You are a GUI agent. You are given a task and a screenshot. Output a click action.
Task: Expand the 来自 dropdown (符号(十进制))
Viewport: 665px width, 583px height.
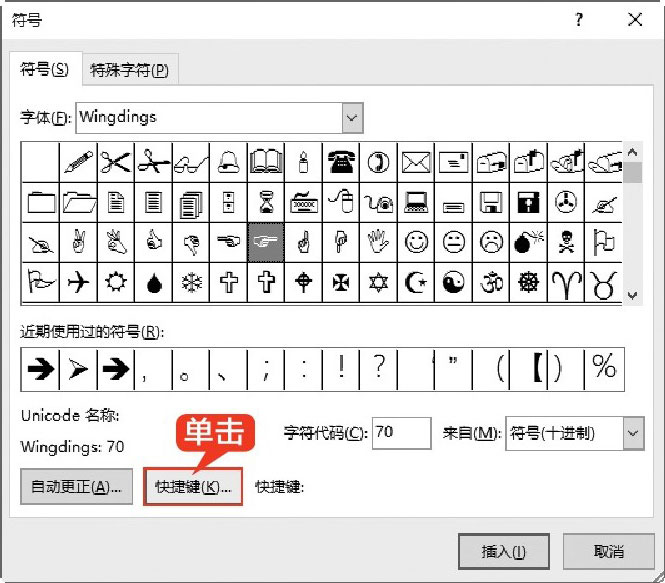click(632, 433)
